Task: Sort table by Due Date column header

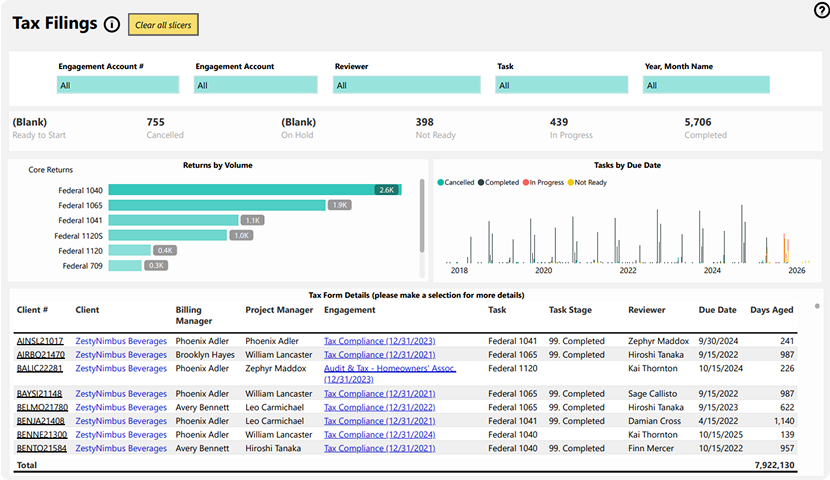Action: click(717, 310)
